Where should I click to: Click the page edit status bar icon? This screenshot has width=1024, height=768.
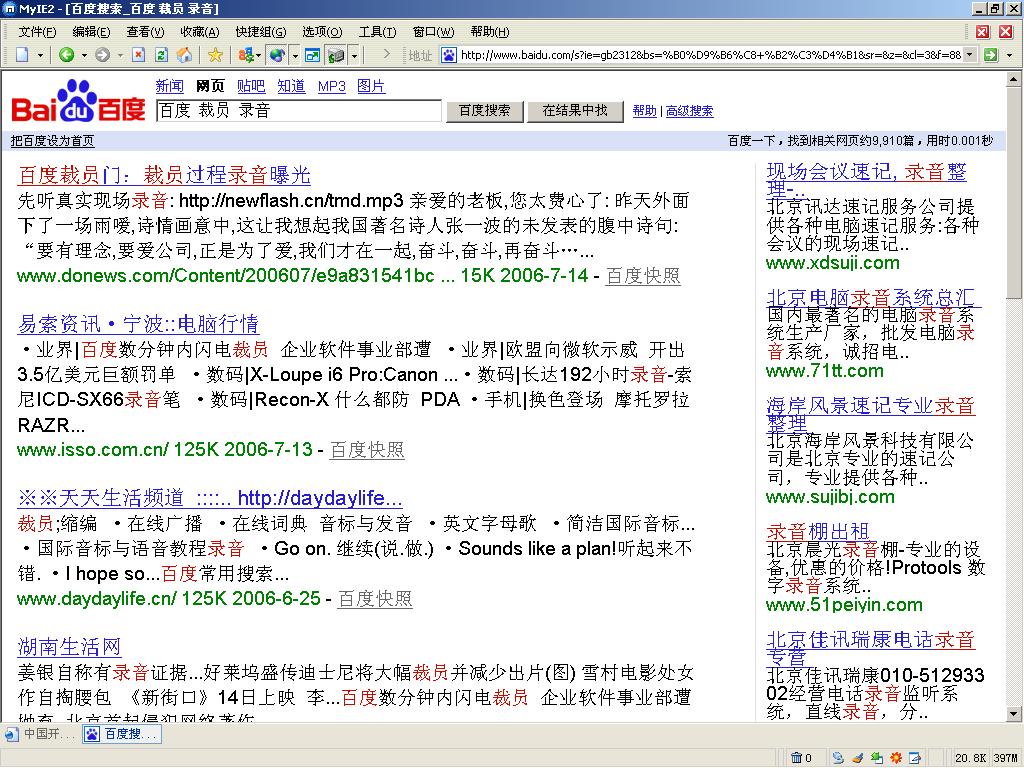(915, 758)
